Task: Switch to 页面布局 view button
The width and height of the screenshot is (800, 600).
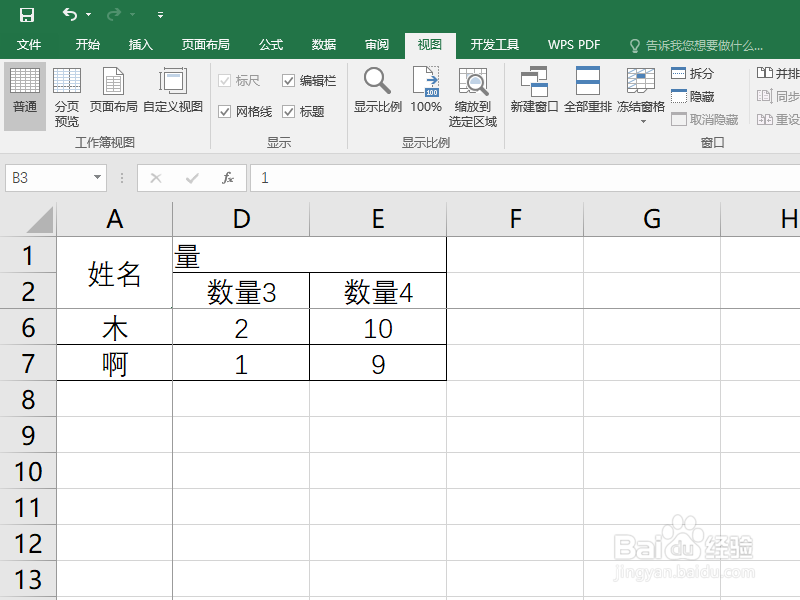Action: click(113, 90)
